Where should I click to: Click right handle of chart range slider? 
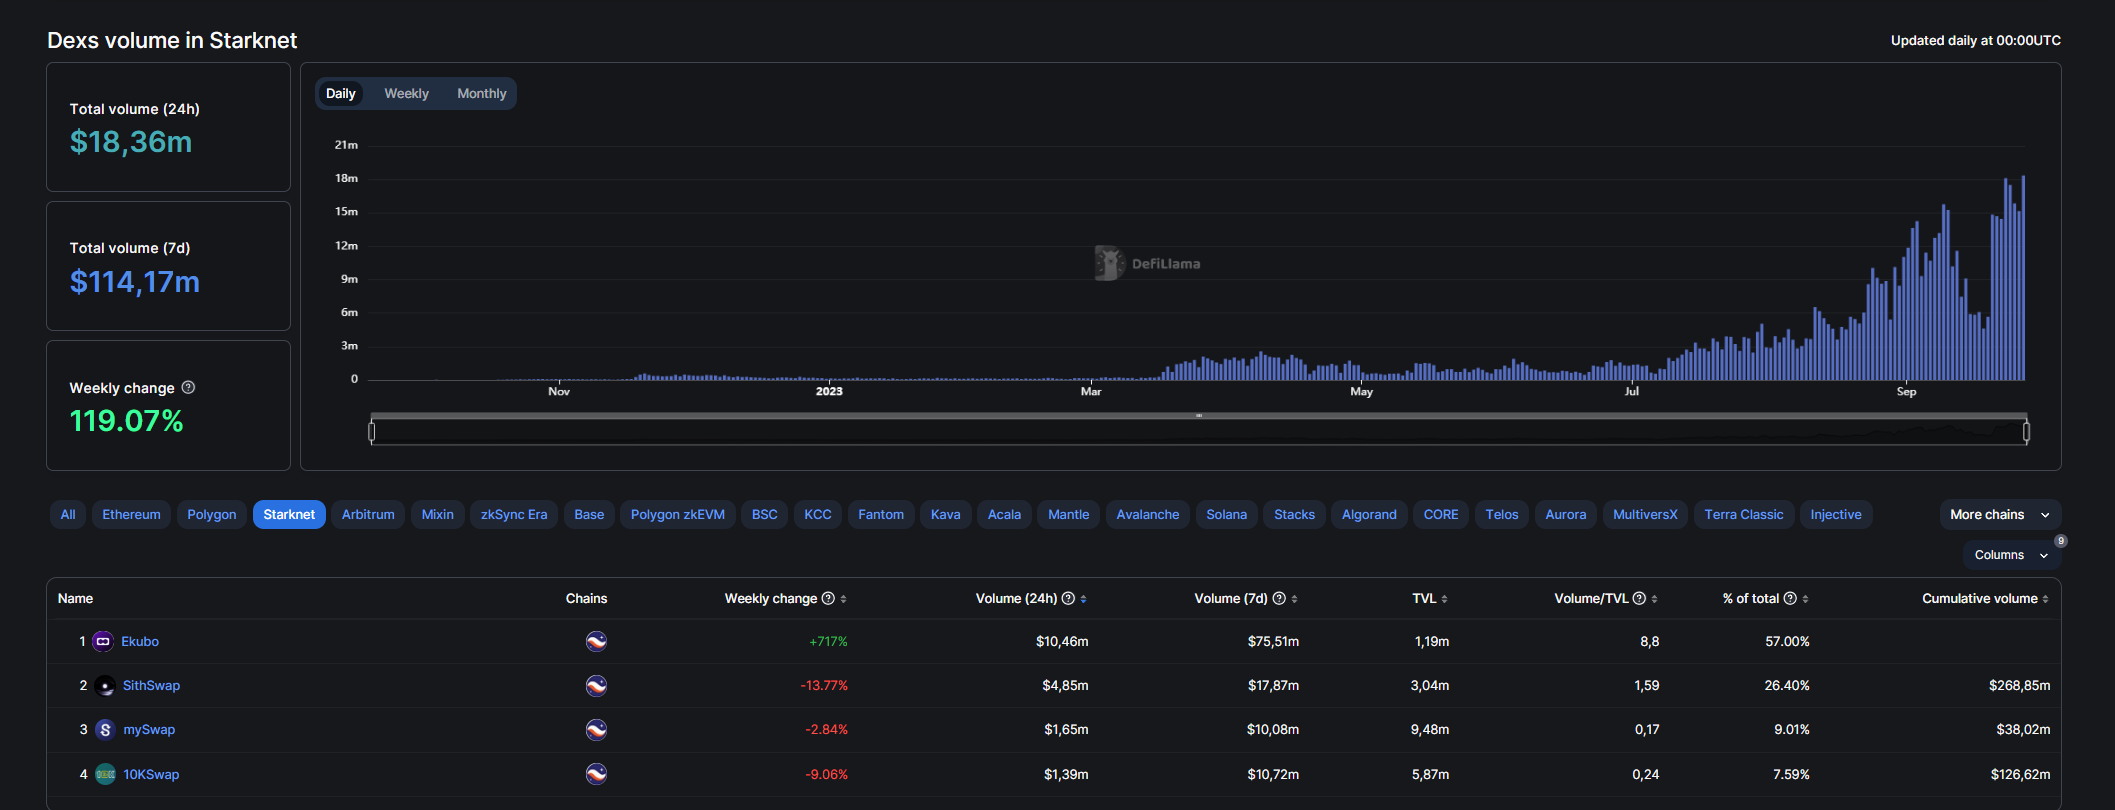(2026, 431)
